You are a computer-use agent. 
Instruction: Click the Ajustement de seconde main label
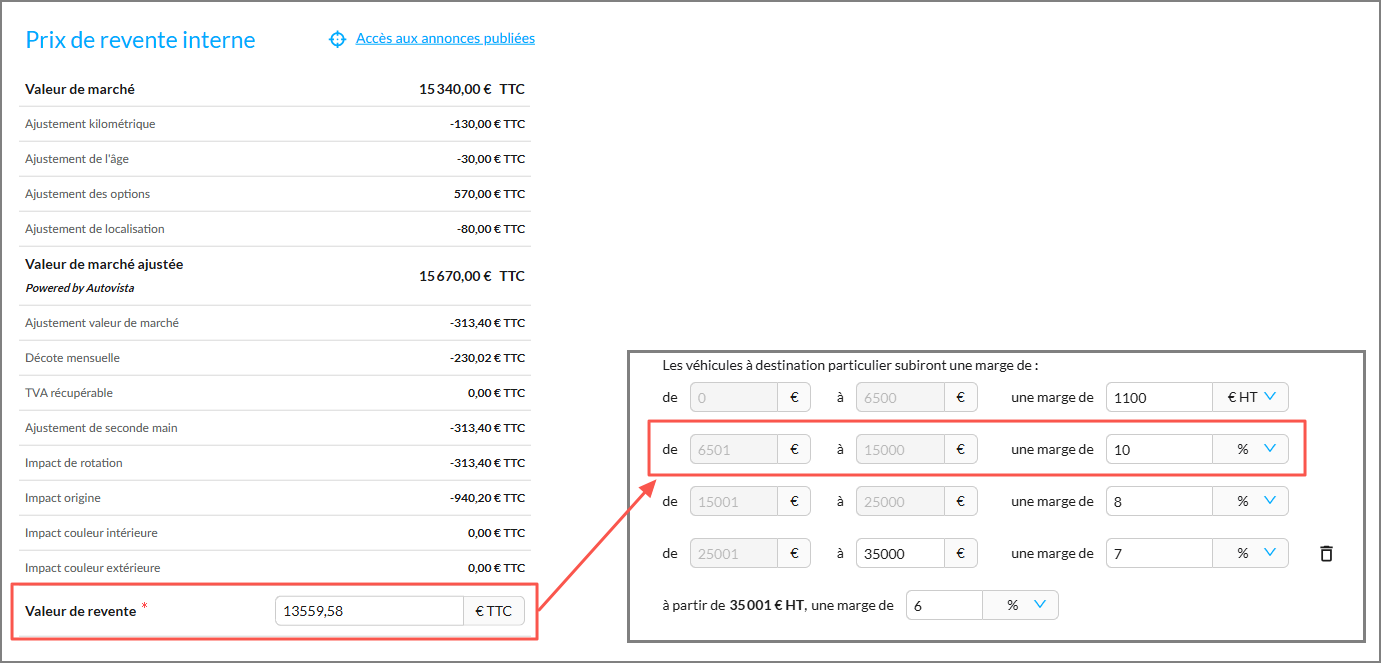[x=101, y=428]
